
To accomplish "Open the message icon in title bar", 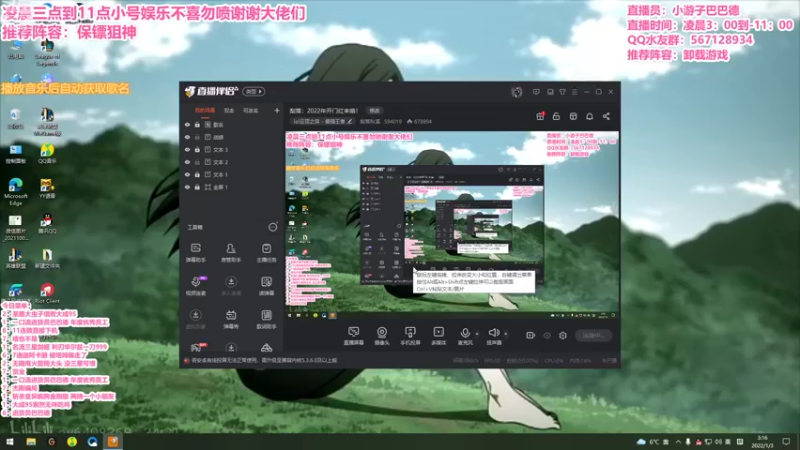I will (536, 92).
